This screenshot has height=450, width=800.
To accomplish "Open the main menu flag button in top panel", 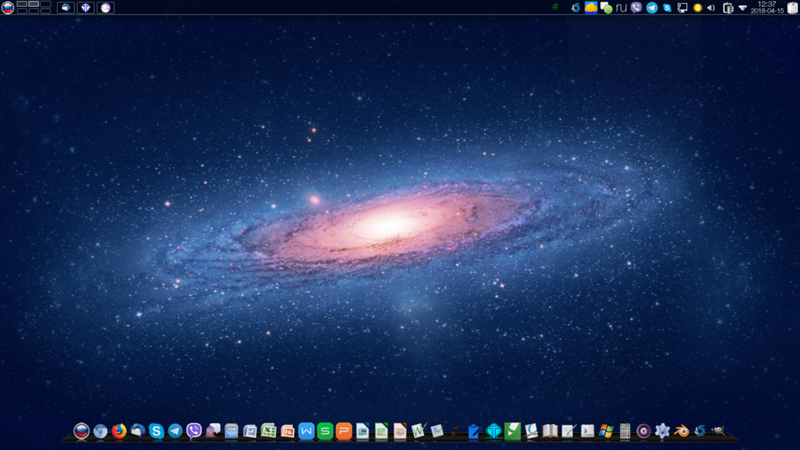I will pos(8,7).
